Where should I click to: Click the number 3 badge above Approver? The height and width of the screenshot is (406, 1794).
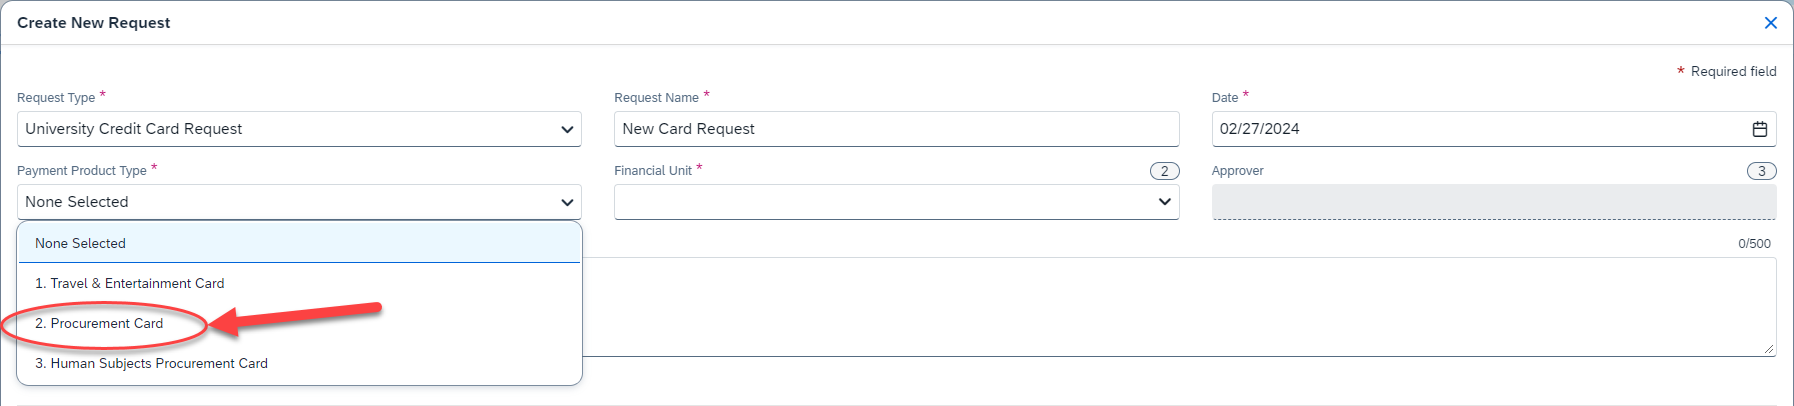coord(1761,171)
